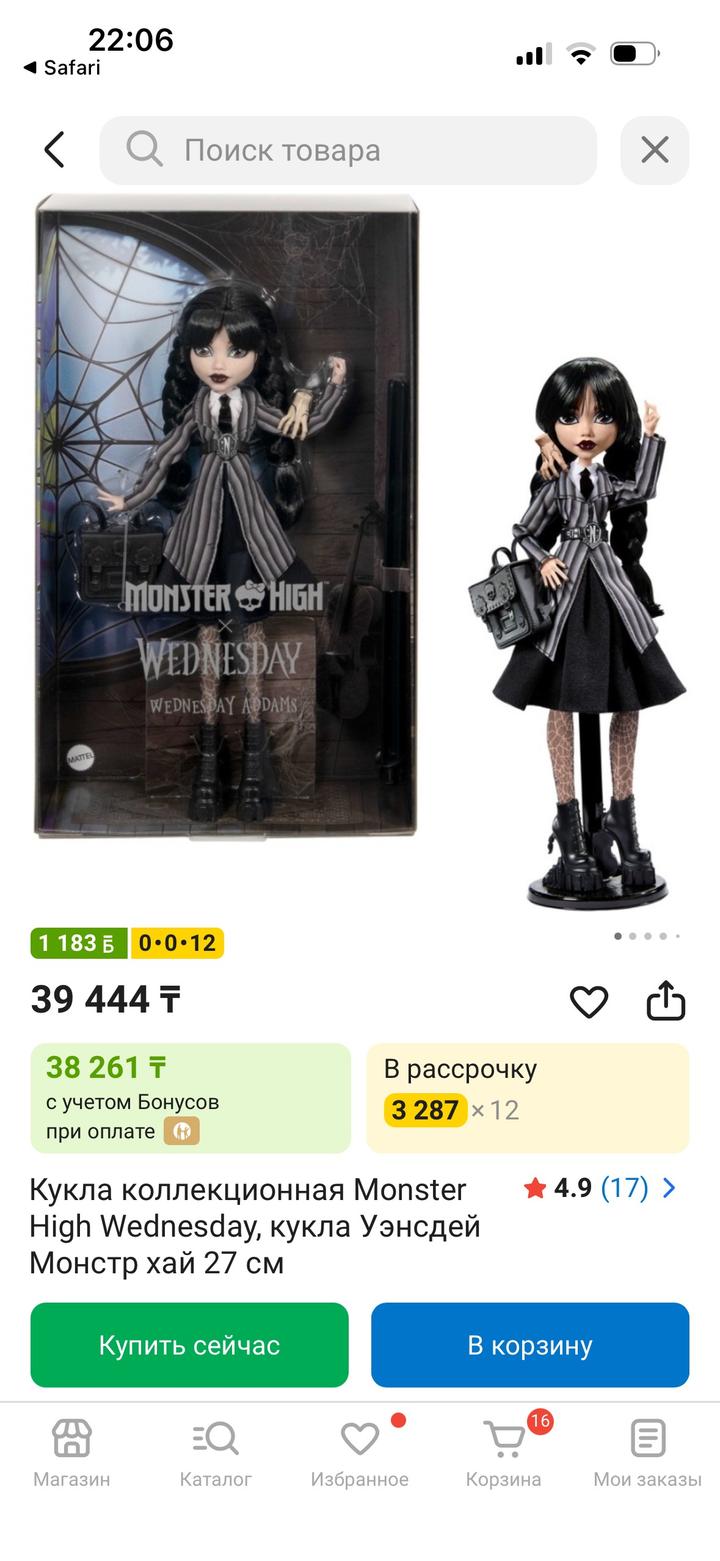Viewport: 720px width, 1561px height.
Task: Tap the back arrow icon
Action: click(x=54, y=150)
